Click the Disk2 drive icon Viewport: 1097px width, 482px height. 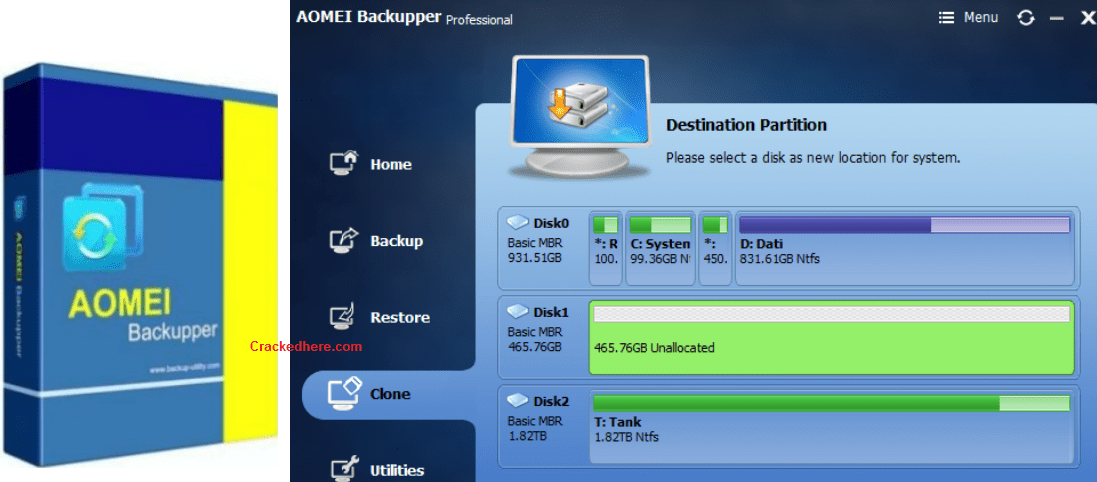click(x=518, y=401)
